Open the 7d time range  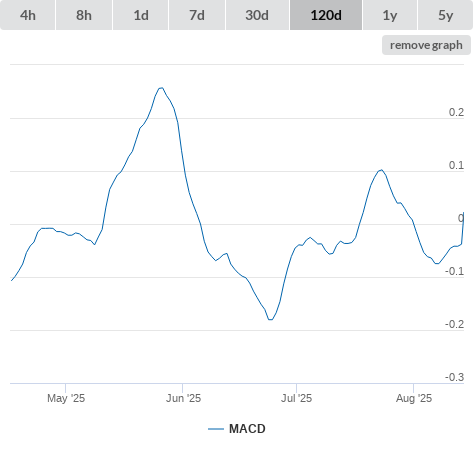[197, 15]
